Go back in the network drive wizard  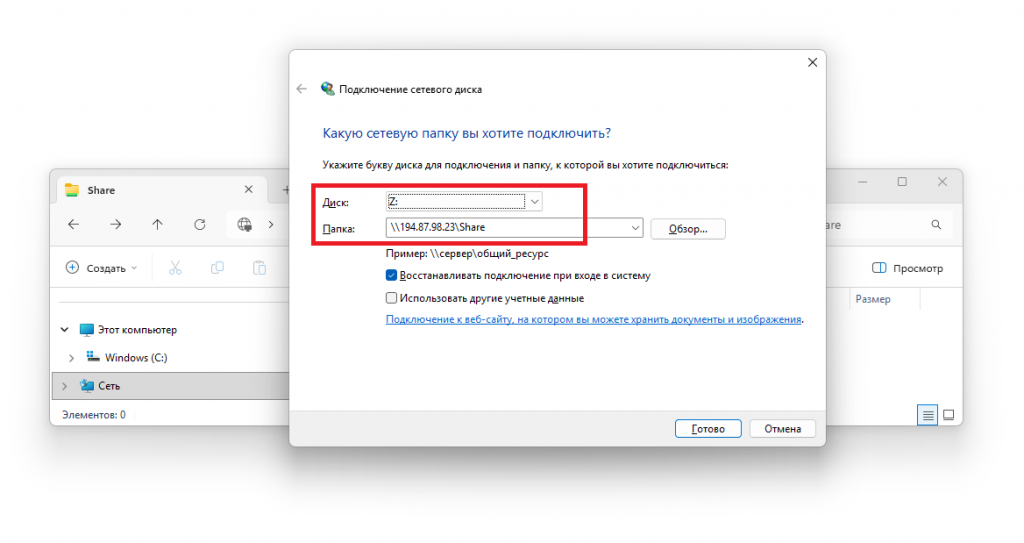(301, 89)
